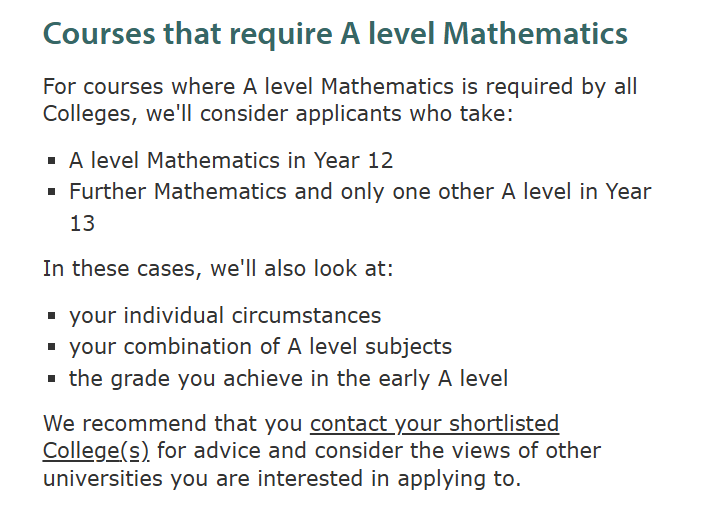Click the 'universities you are interested in applying to' line

point(282,478)
